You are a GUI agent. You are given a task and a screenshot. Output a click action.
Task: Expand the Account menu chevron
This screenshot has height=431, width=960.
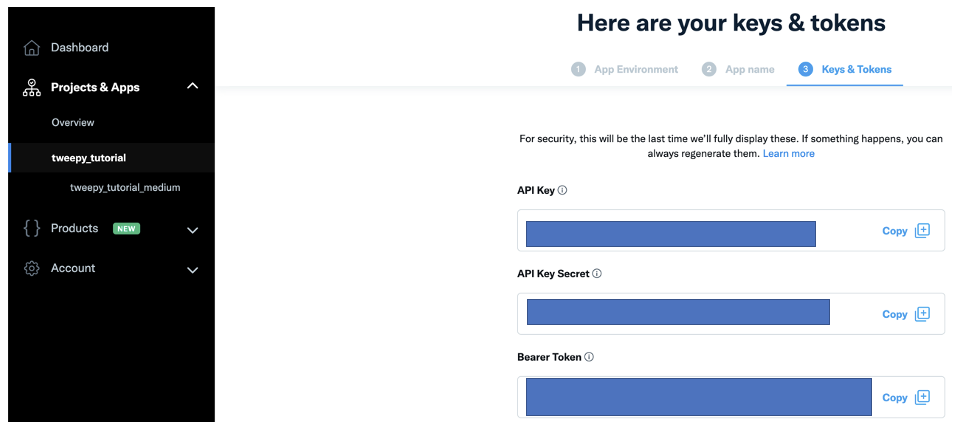(x=193, y=270)
